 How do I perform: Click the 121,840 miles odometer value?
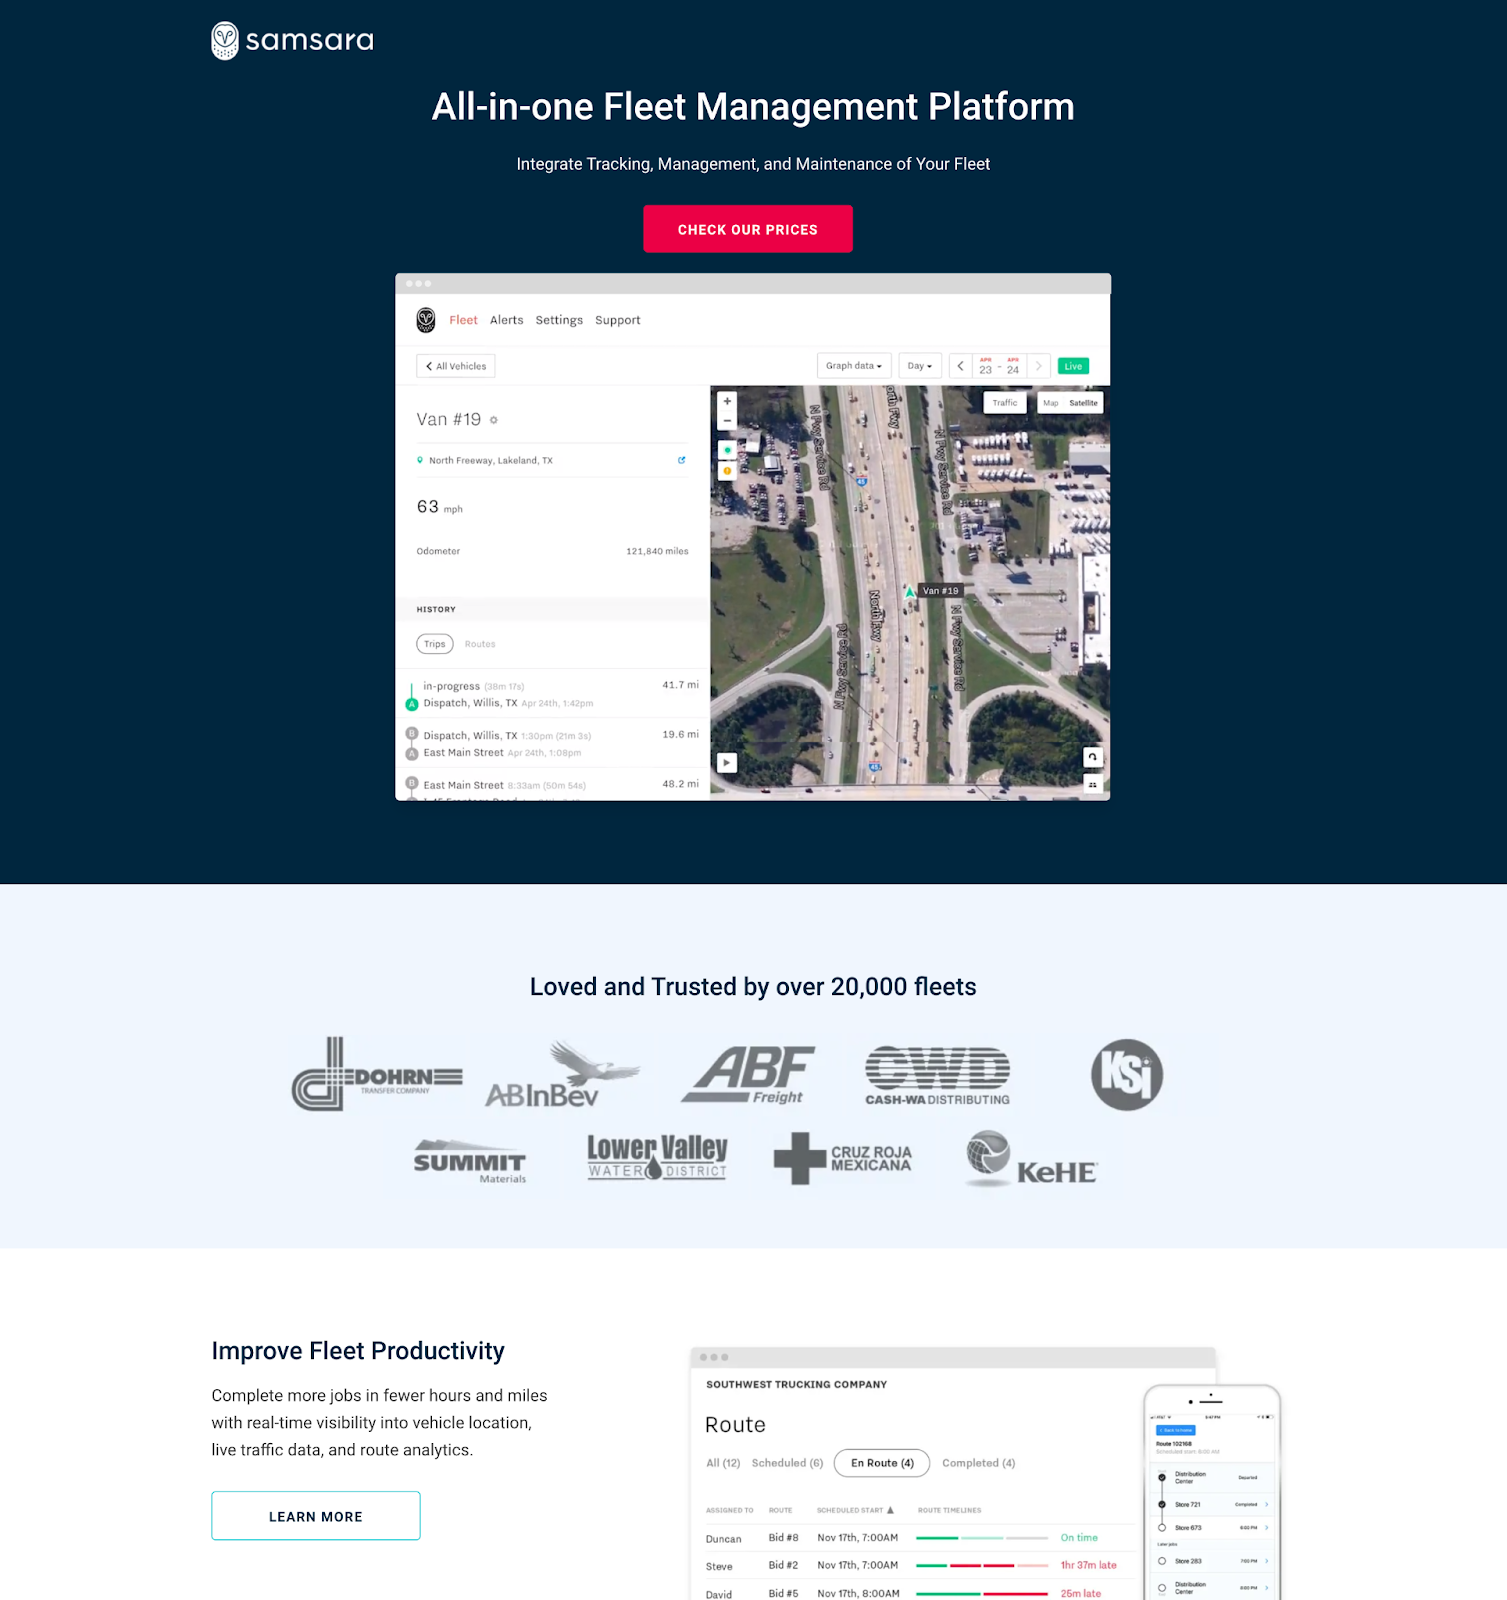tap(657, 551)
